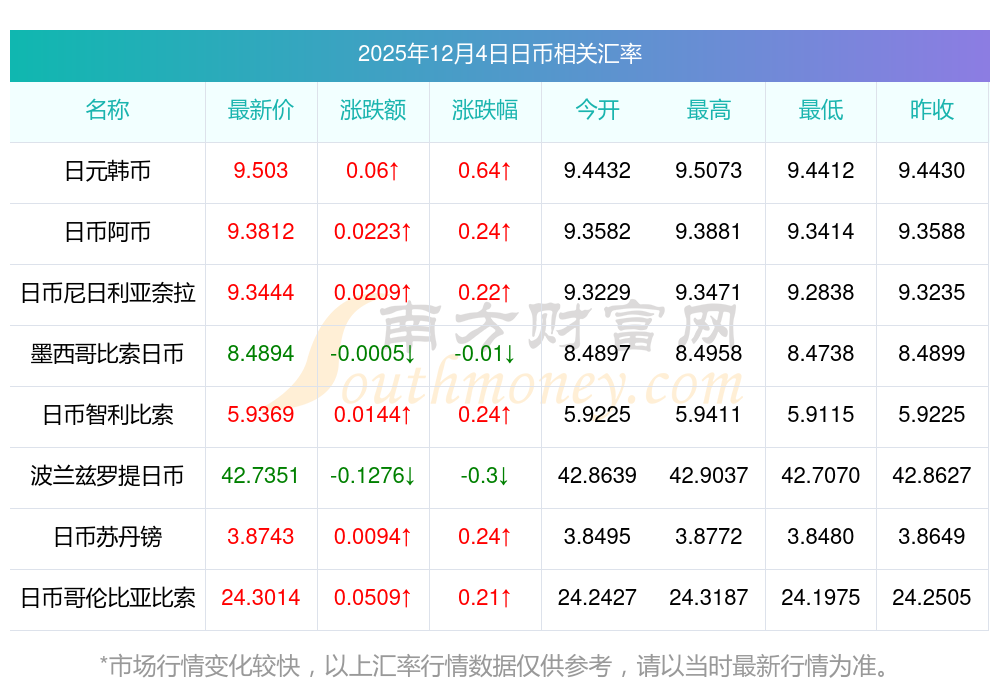Image resolution: width=1000 pixels, height=697 pixels.
Task: Click high value 5.9411
Action: [709, 415]
